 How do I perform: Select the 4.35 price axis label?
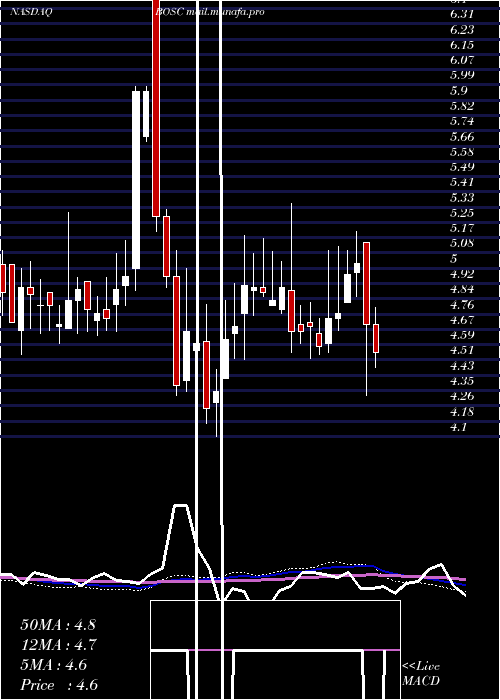[x=462, y=381]
